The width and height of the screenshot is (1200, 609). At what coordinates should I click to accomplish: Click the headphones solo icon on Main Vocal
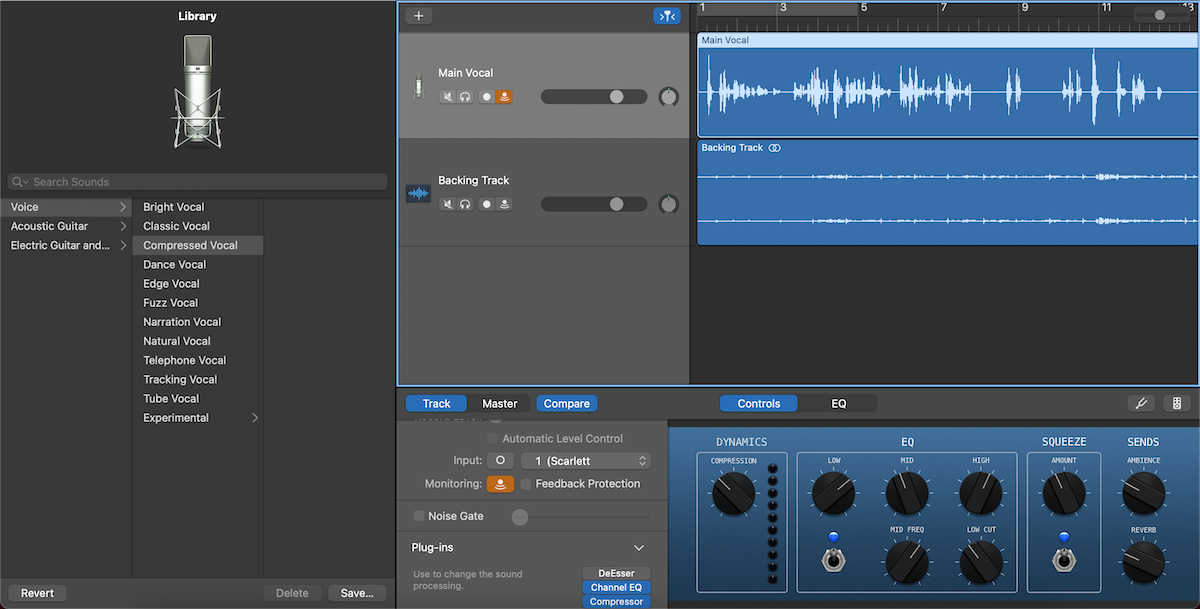465,96
